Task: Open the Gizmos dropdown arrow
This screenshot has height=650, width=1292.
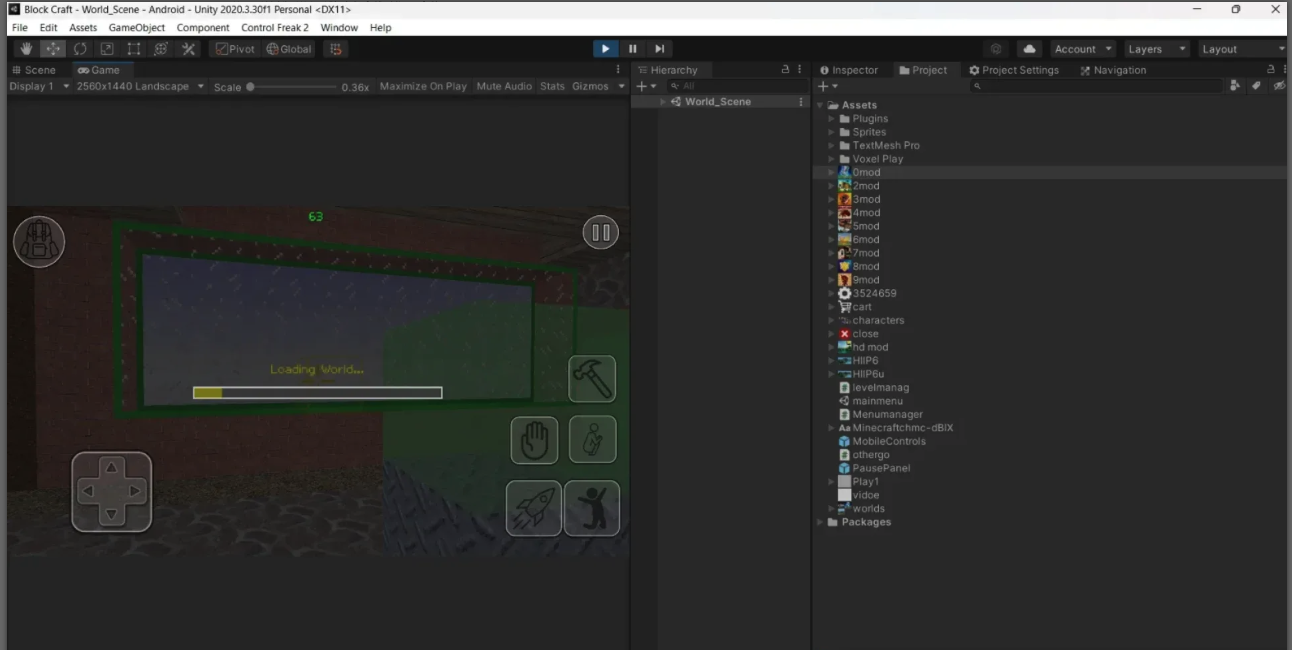Action: click(x=621, y=86)
